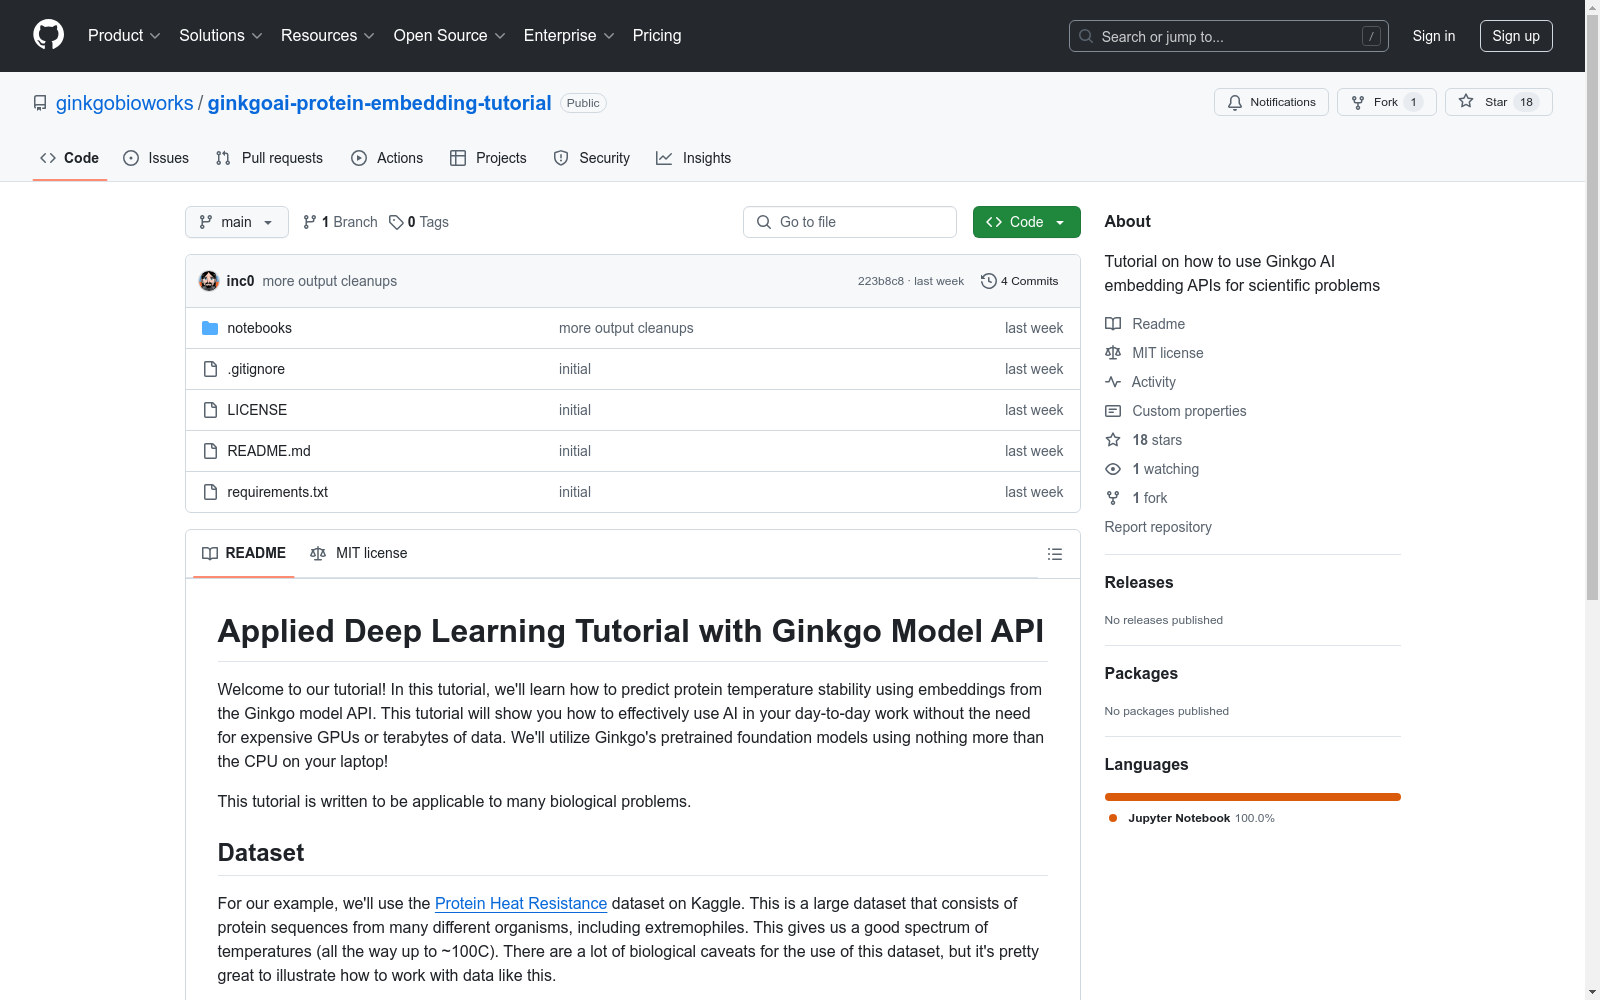Select the MIT license tab

[359, 553]
